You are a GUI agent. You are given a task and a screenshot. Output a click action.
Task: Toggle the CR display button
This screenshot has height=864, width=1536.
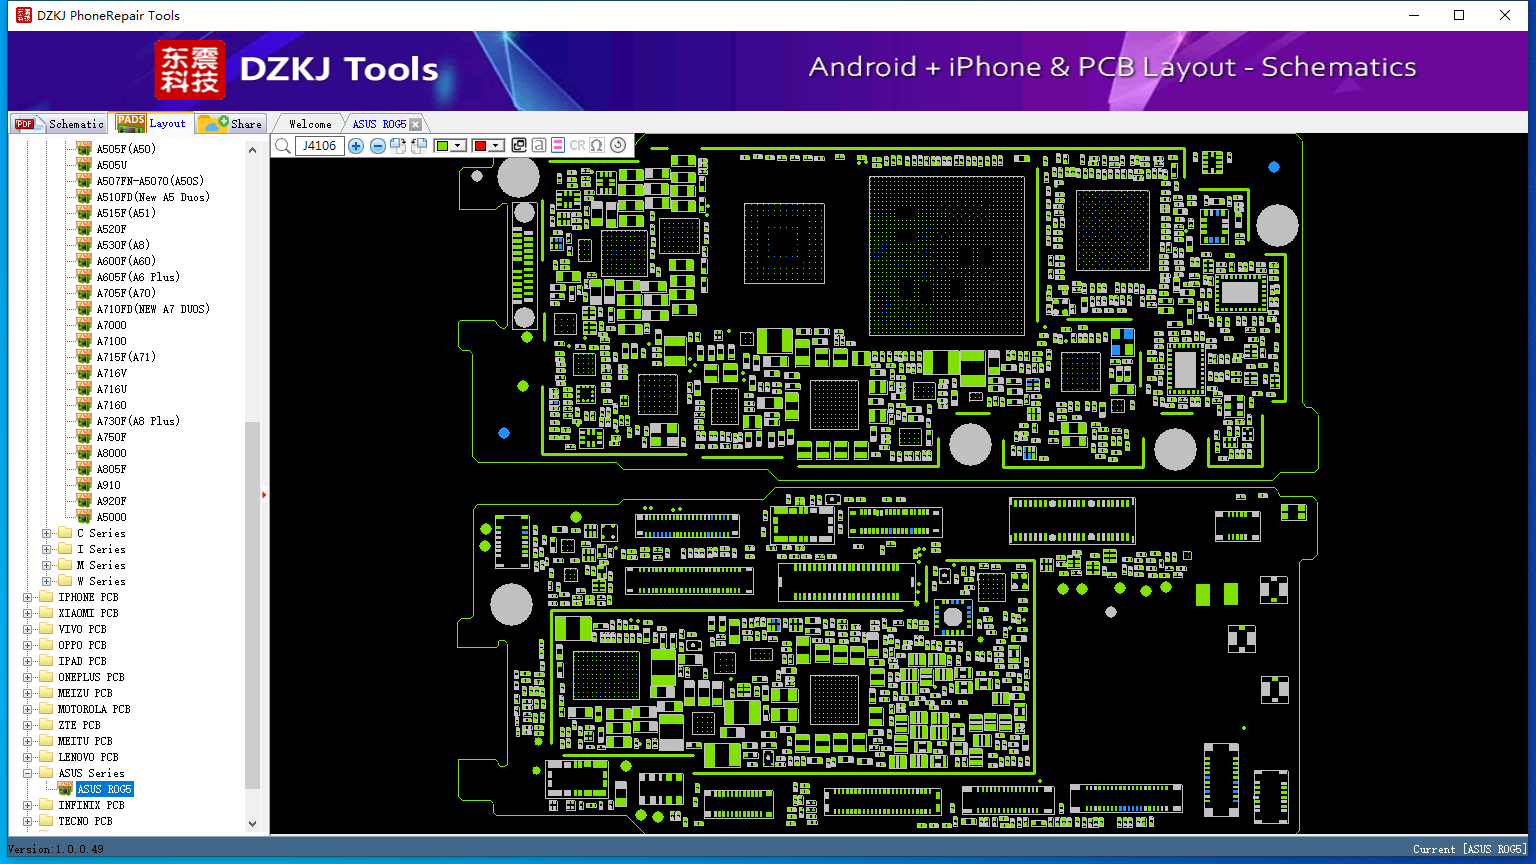click(x=577, y=145)
